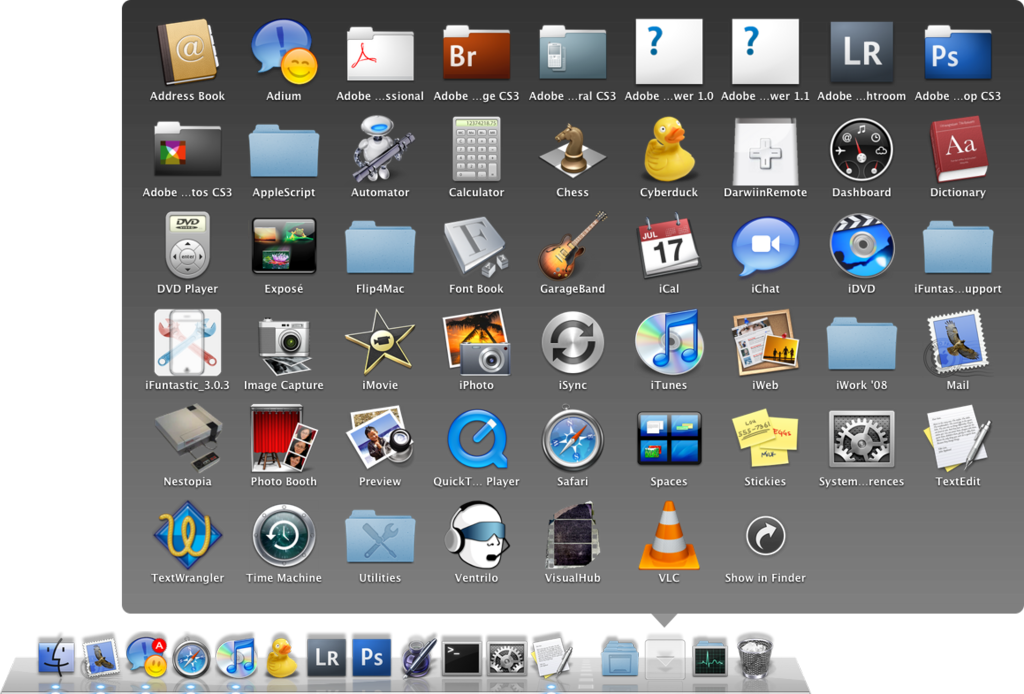Image resolution: width=1024 pixels, height=694 pixels.
Task: Open System Preferences in the grid
Action: click(x=861, y=439)
